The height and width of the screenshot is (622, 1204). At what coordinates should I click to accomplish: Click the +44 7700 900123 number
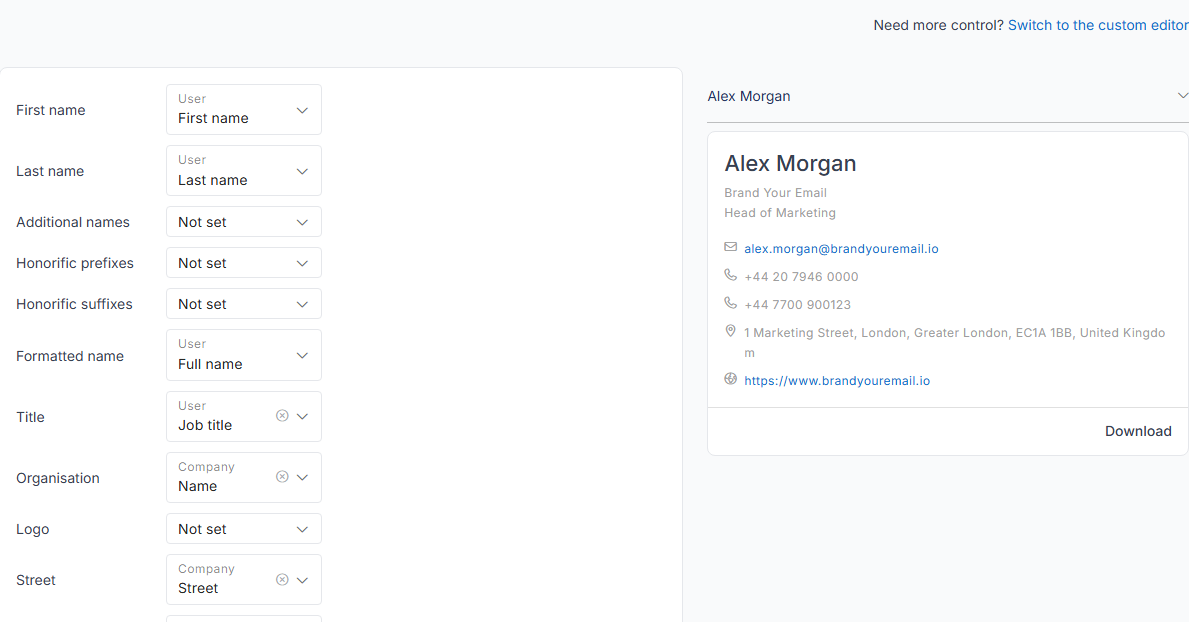point(797,304)
